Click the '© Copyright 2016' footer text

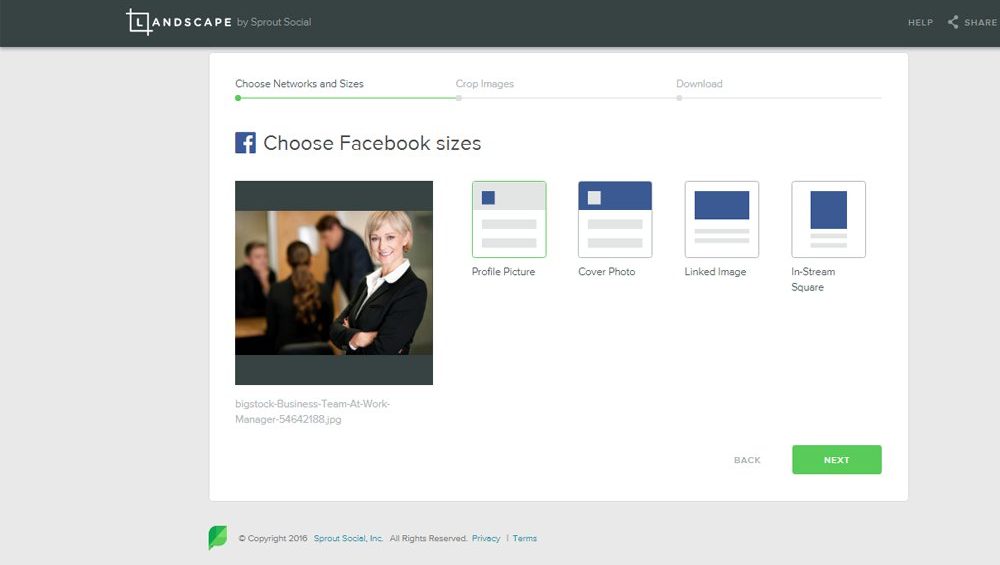click(x=273, y=538)
